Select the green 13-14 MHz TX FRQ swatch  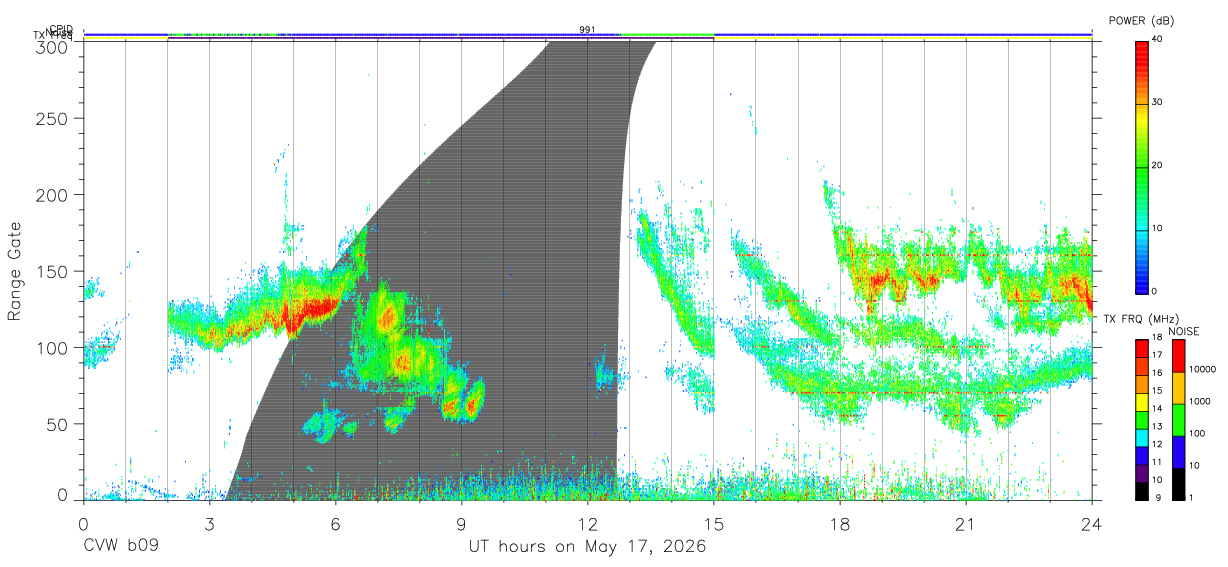pyautogui.click(x=1141, y=420)
